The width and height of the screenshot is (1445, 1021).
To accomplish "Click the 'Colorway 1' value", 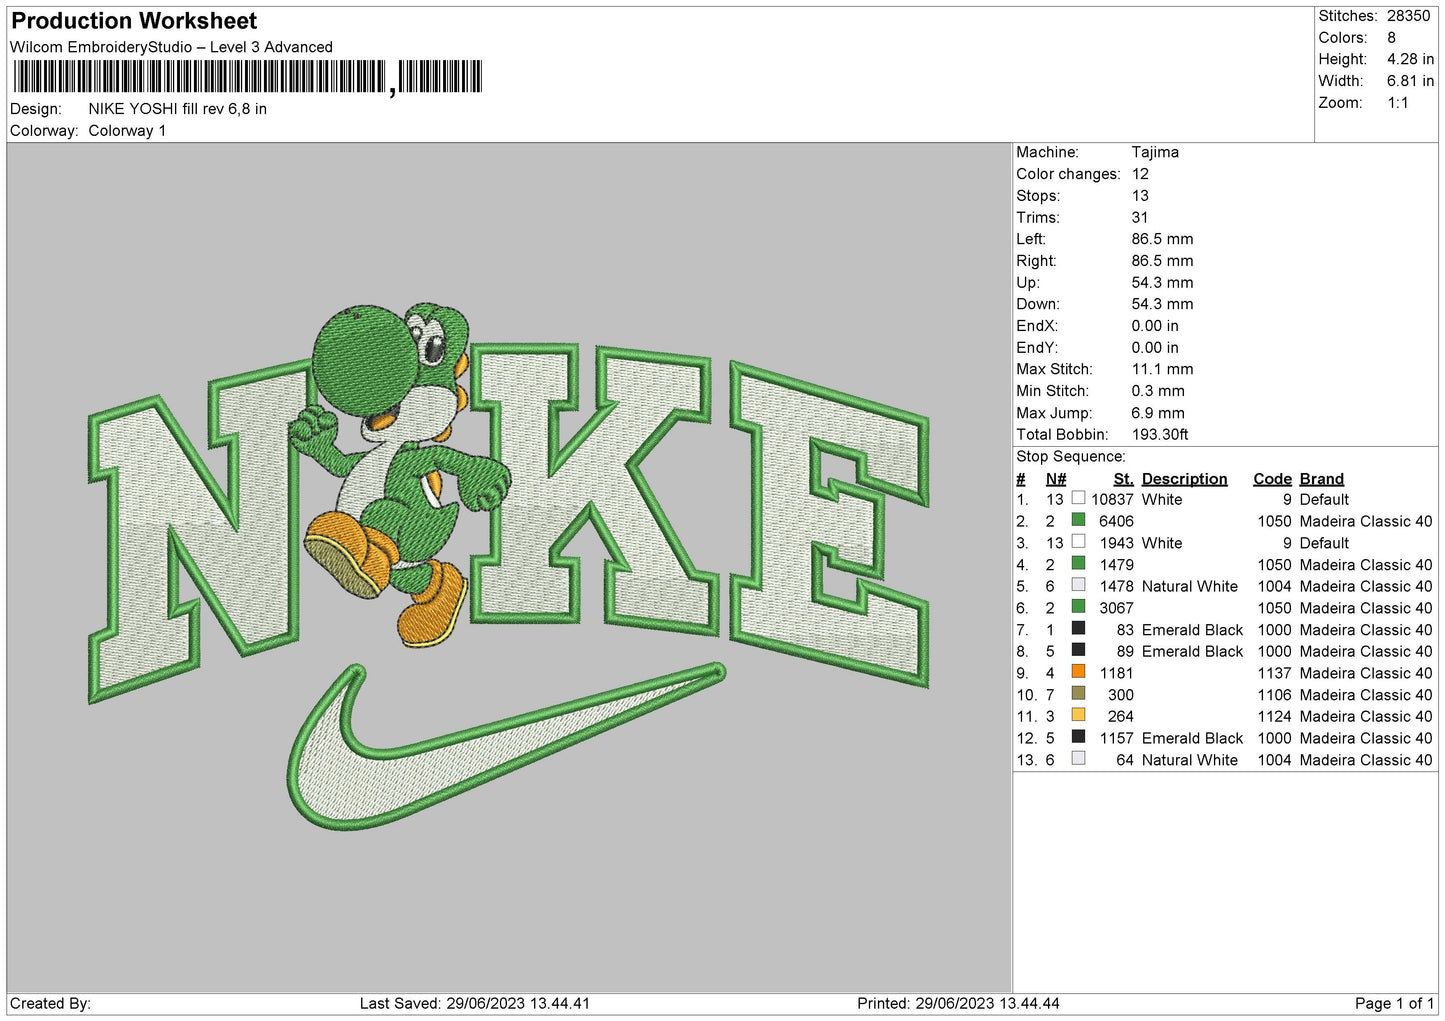I will point(127,131).
